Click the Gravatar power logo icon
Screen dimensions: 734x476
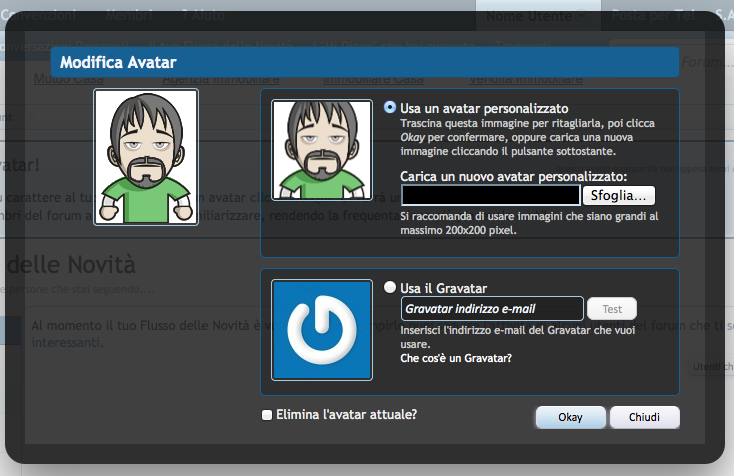tap(322, 330)
